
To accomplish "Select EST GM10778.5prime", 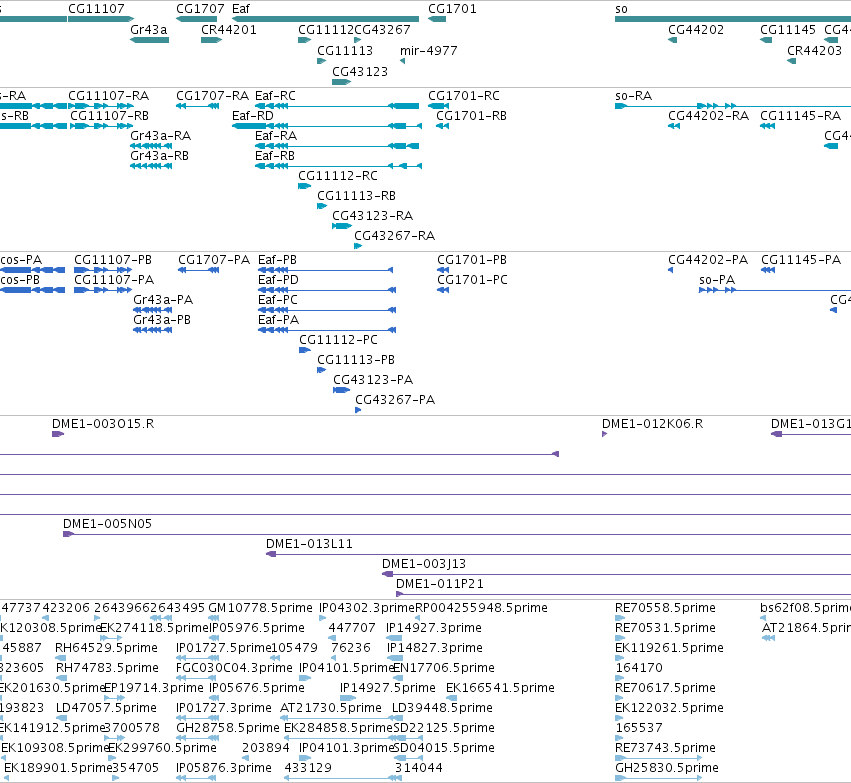I will 261,608.
